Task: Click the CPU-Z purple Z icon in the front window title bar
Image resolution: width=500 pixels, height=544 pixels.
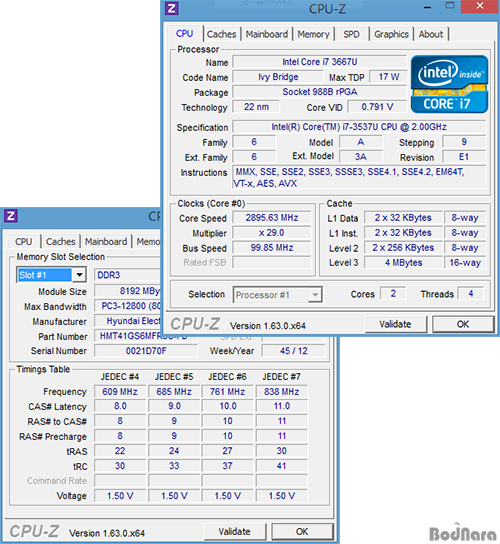Action: pos(172,8)
